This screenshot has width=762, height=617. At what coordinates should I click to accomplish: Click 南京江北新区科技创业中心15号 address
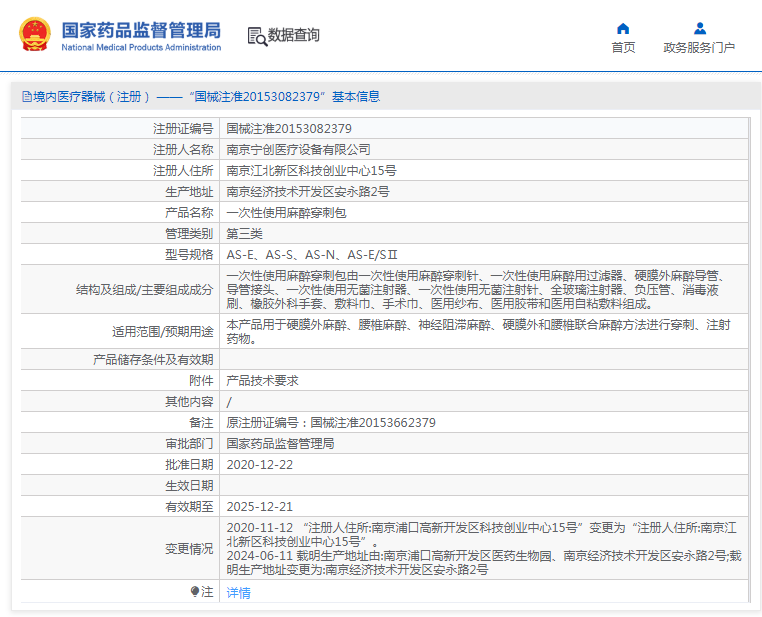[312, 171]
